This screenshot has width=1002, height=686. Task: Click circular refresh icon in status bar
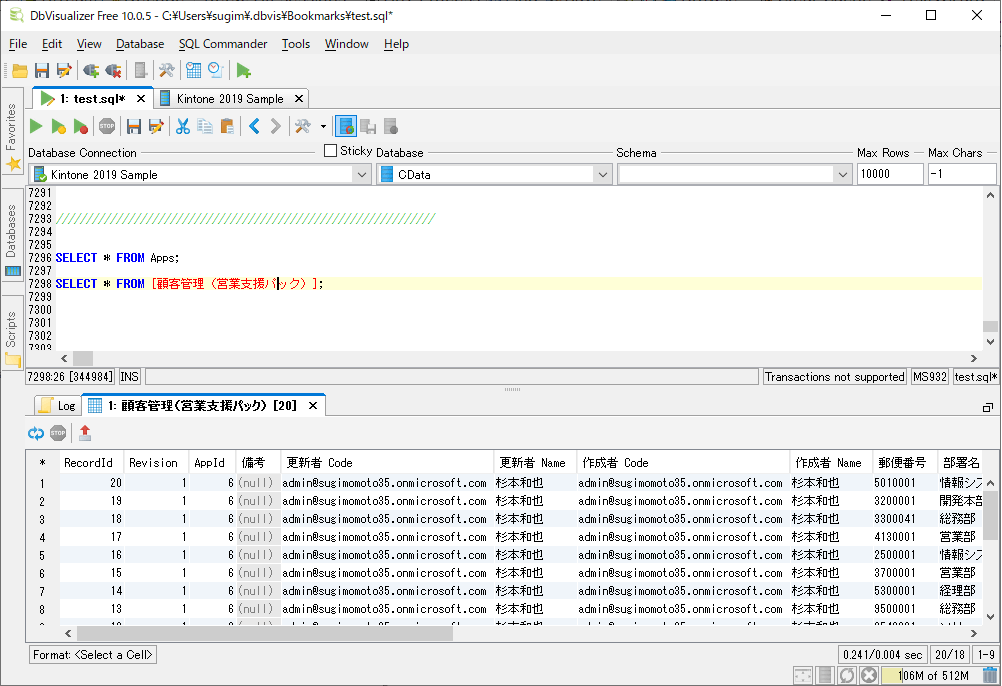[x=847, y=675]
